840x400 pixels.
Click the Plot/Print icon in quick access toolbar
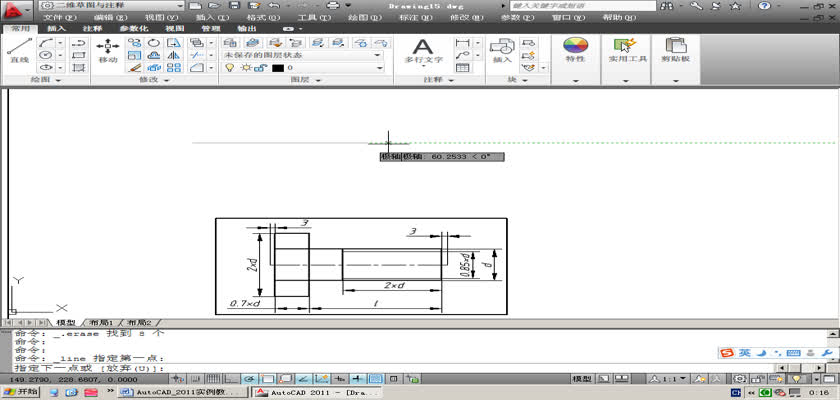click(333, 5)
